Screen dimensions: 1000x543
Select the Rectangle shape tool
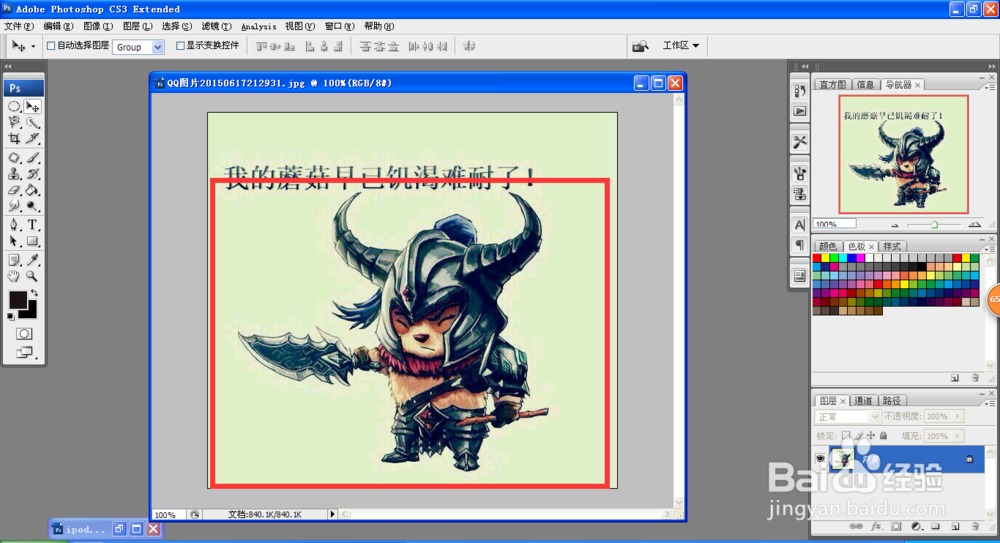tap(32, 241)
